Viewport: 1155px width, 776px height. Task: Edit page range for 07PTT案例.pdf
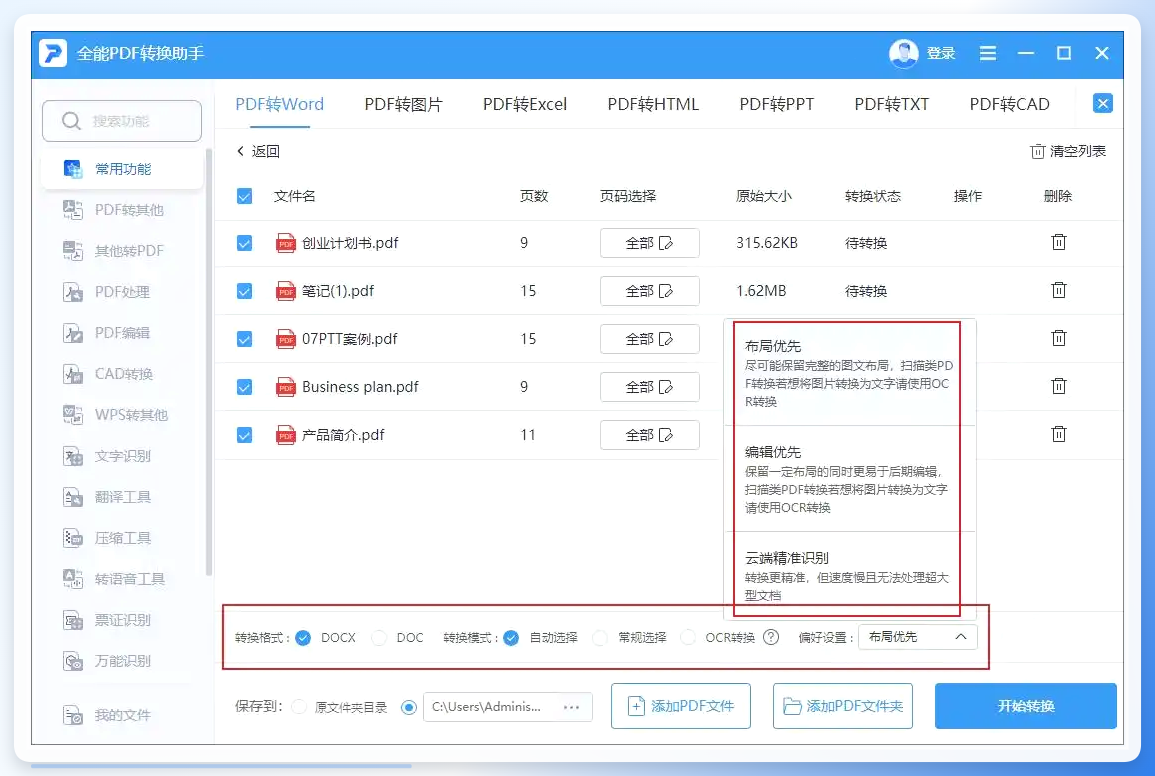tap(650, 339)
